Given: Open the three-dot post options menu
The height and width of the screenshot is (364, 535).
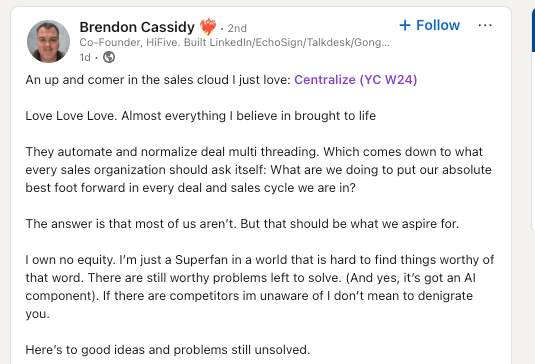Looking at the screenshot, I should (485, 25).
